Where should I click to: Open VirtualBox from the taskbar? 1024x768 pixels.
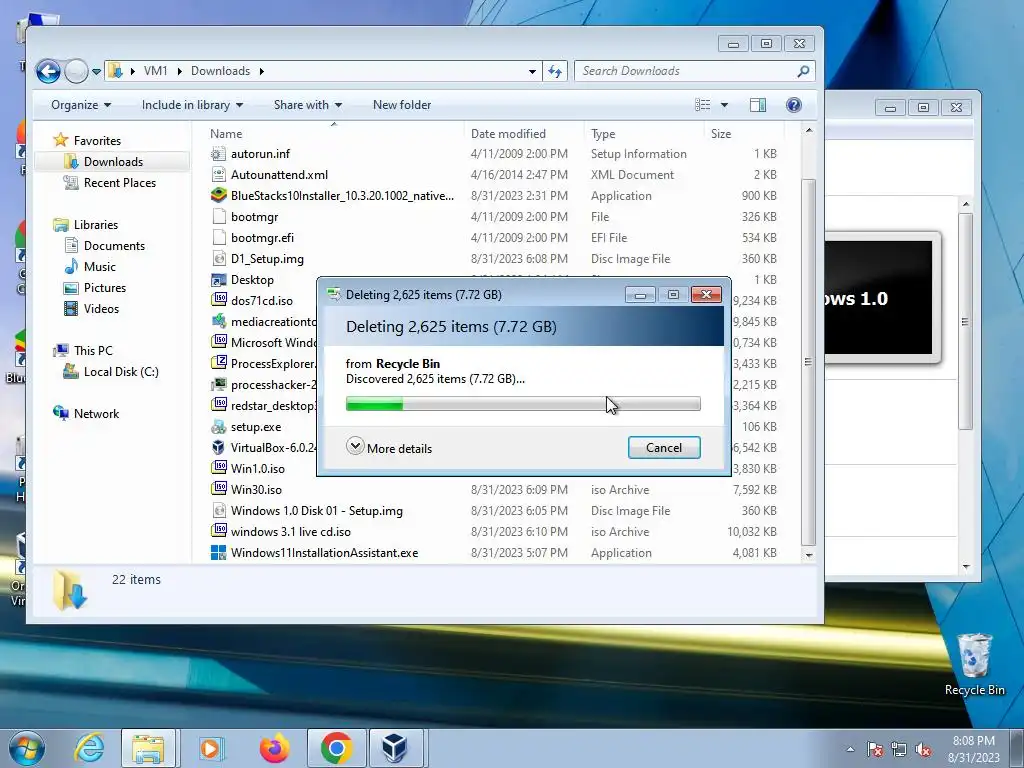[x=396, y=748]
